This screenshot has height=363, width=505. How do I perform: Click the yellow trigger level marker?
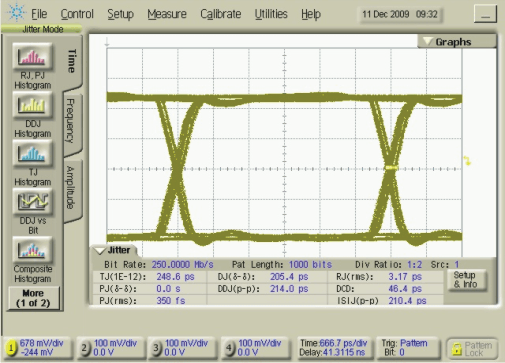(467, 160)
